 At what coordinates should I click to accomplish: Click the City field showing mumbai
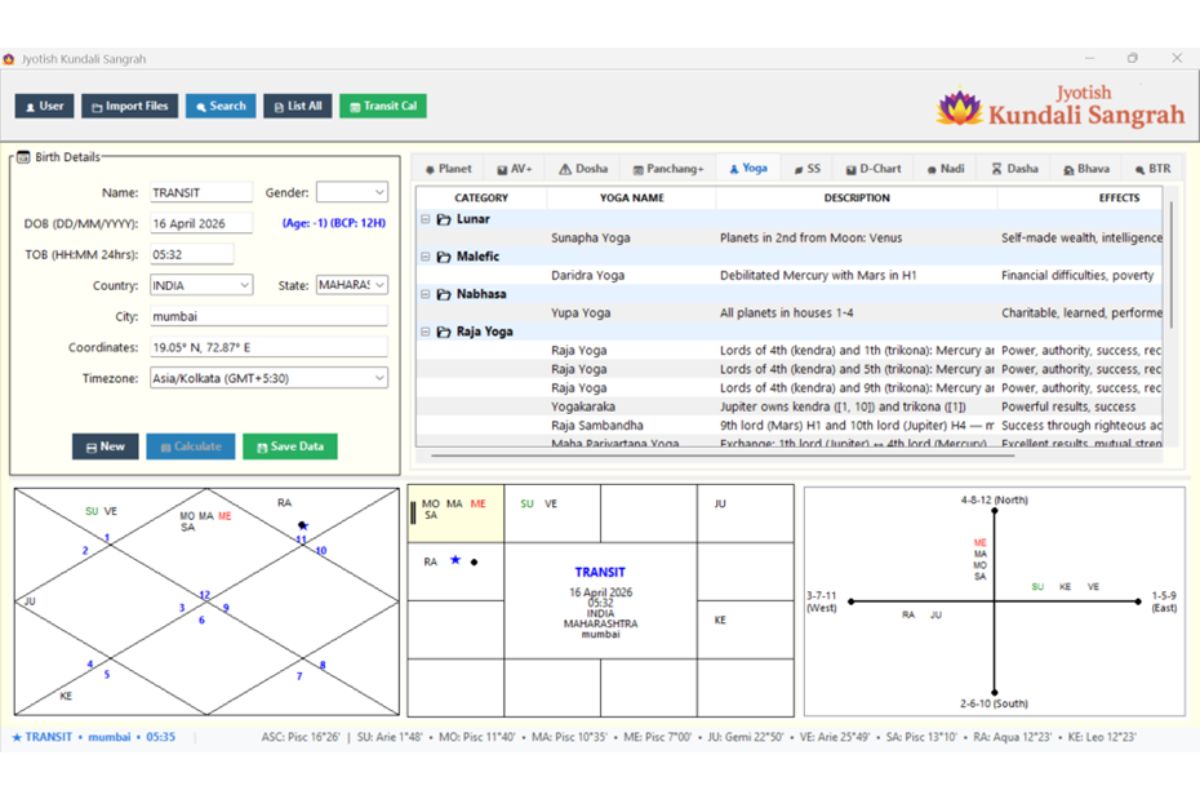268,316
